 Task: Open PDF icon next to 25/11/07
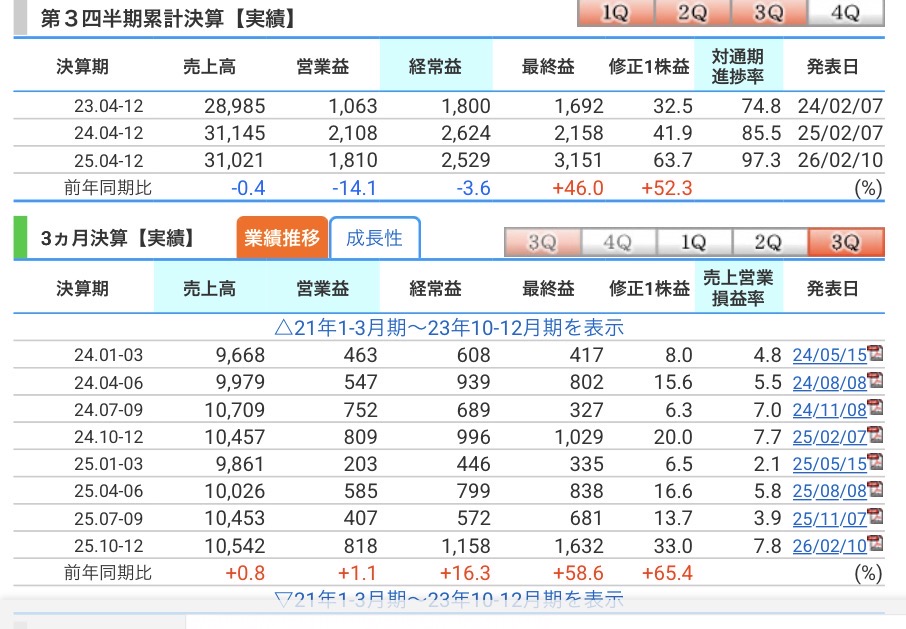pos(877,518)
